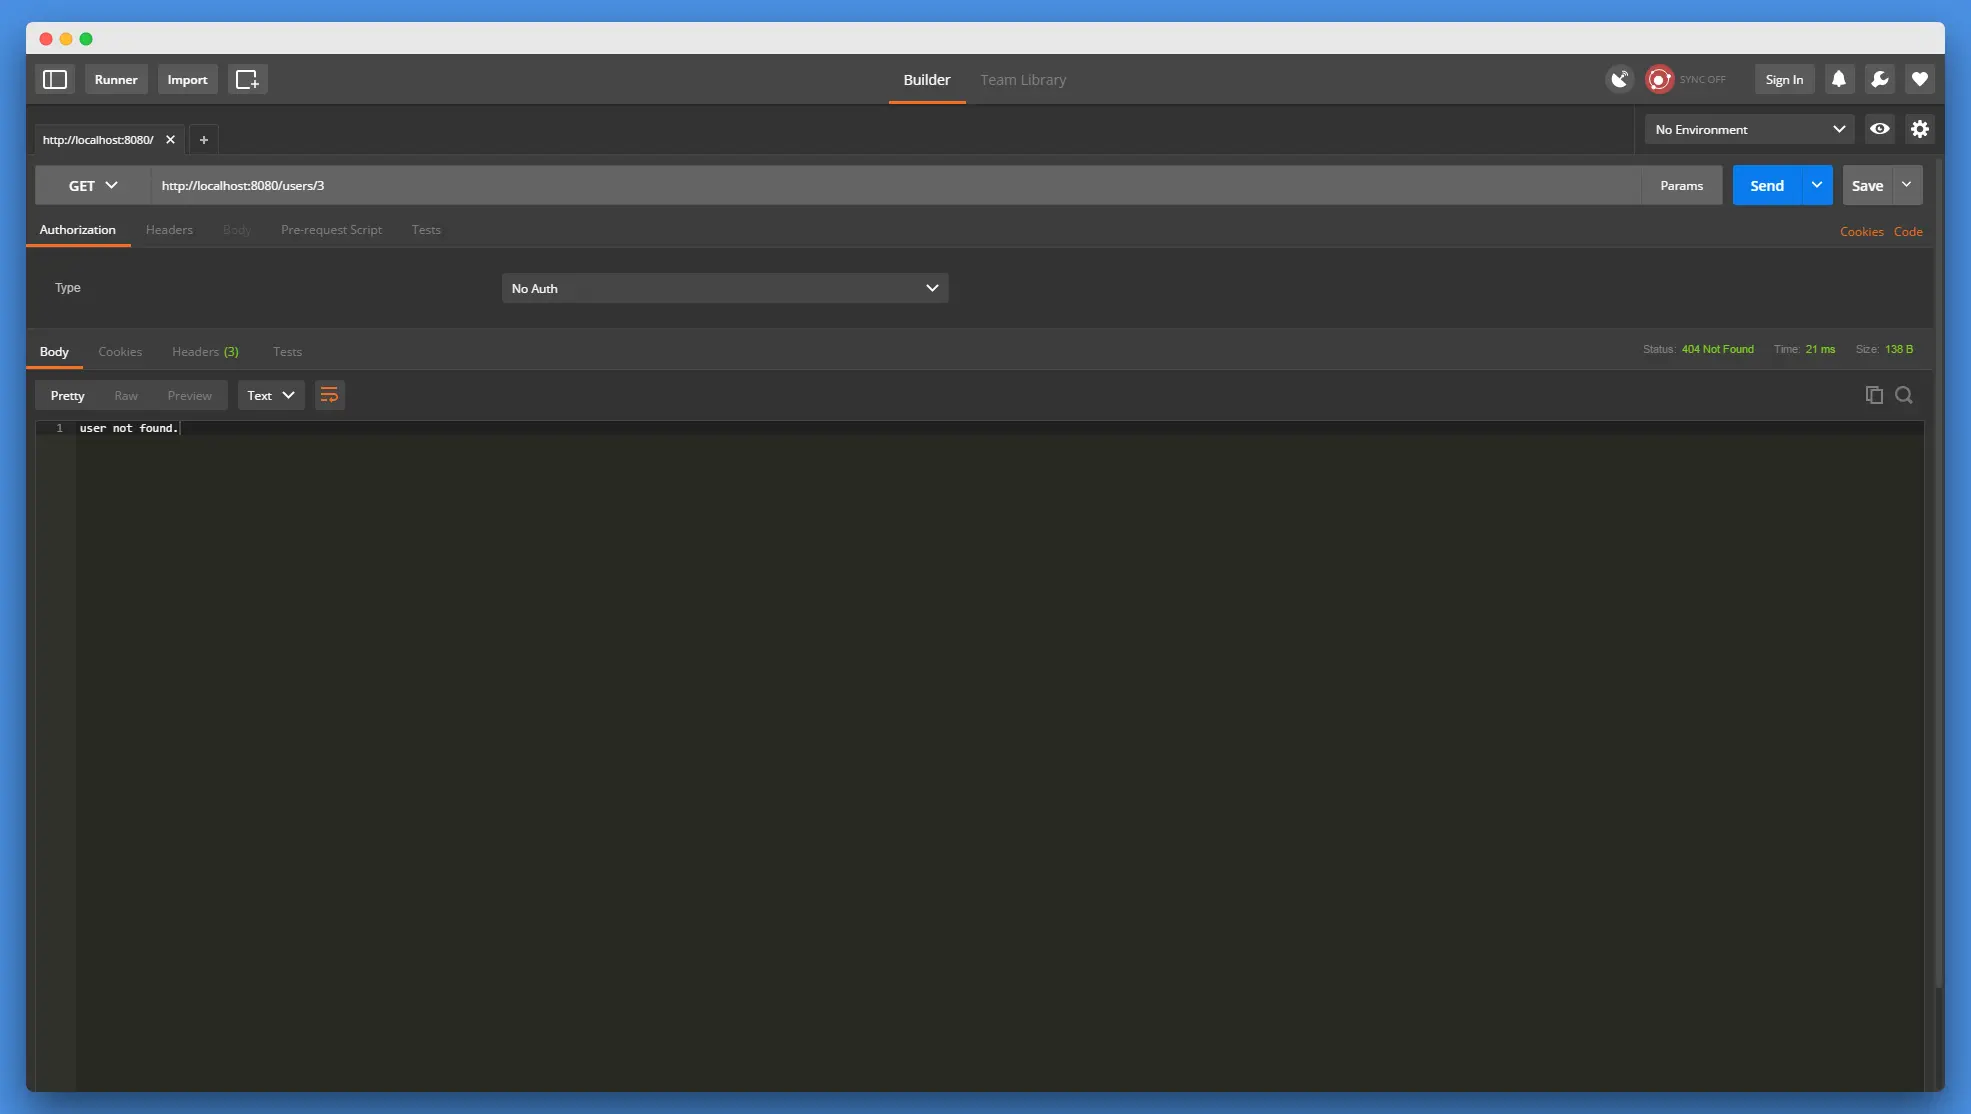Copy response body to clipboard
1971x1114 pixels.
click(x=1874, y=395)
